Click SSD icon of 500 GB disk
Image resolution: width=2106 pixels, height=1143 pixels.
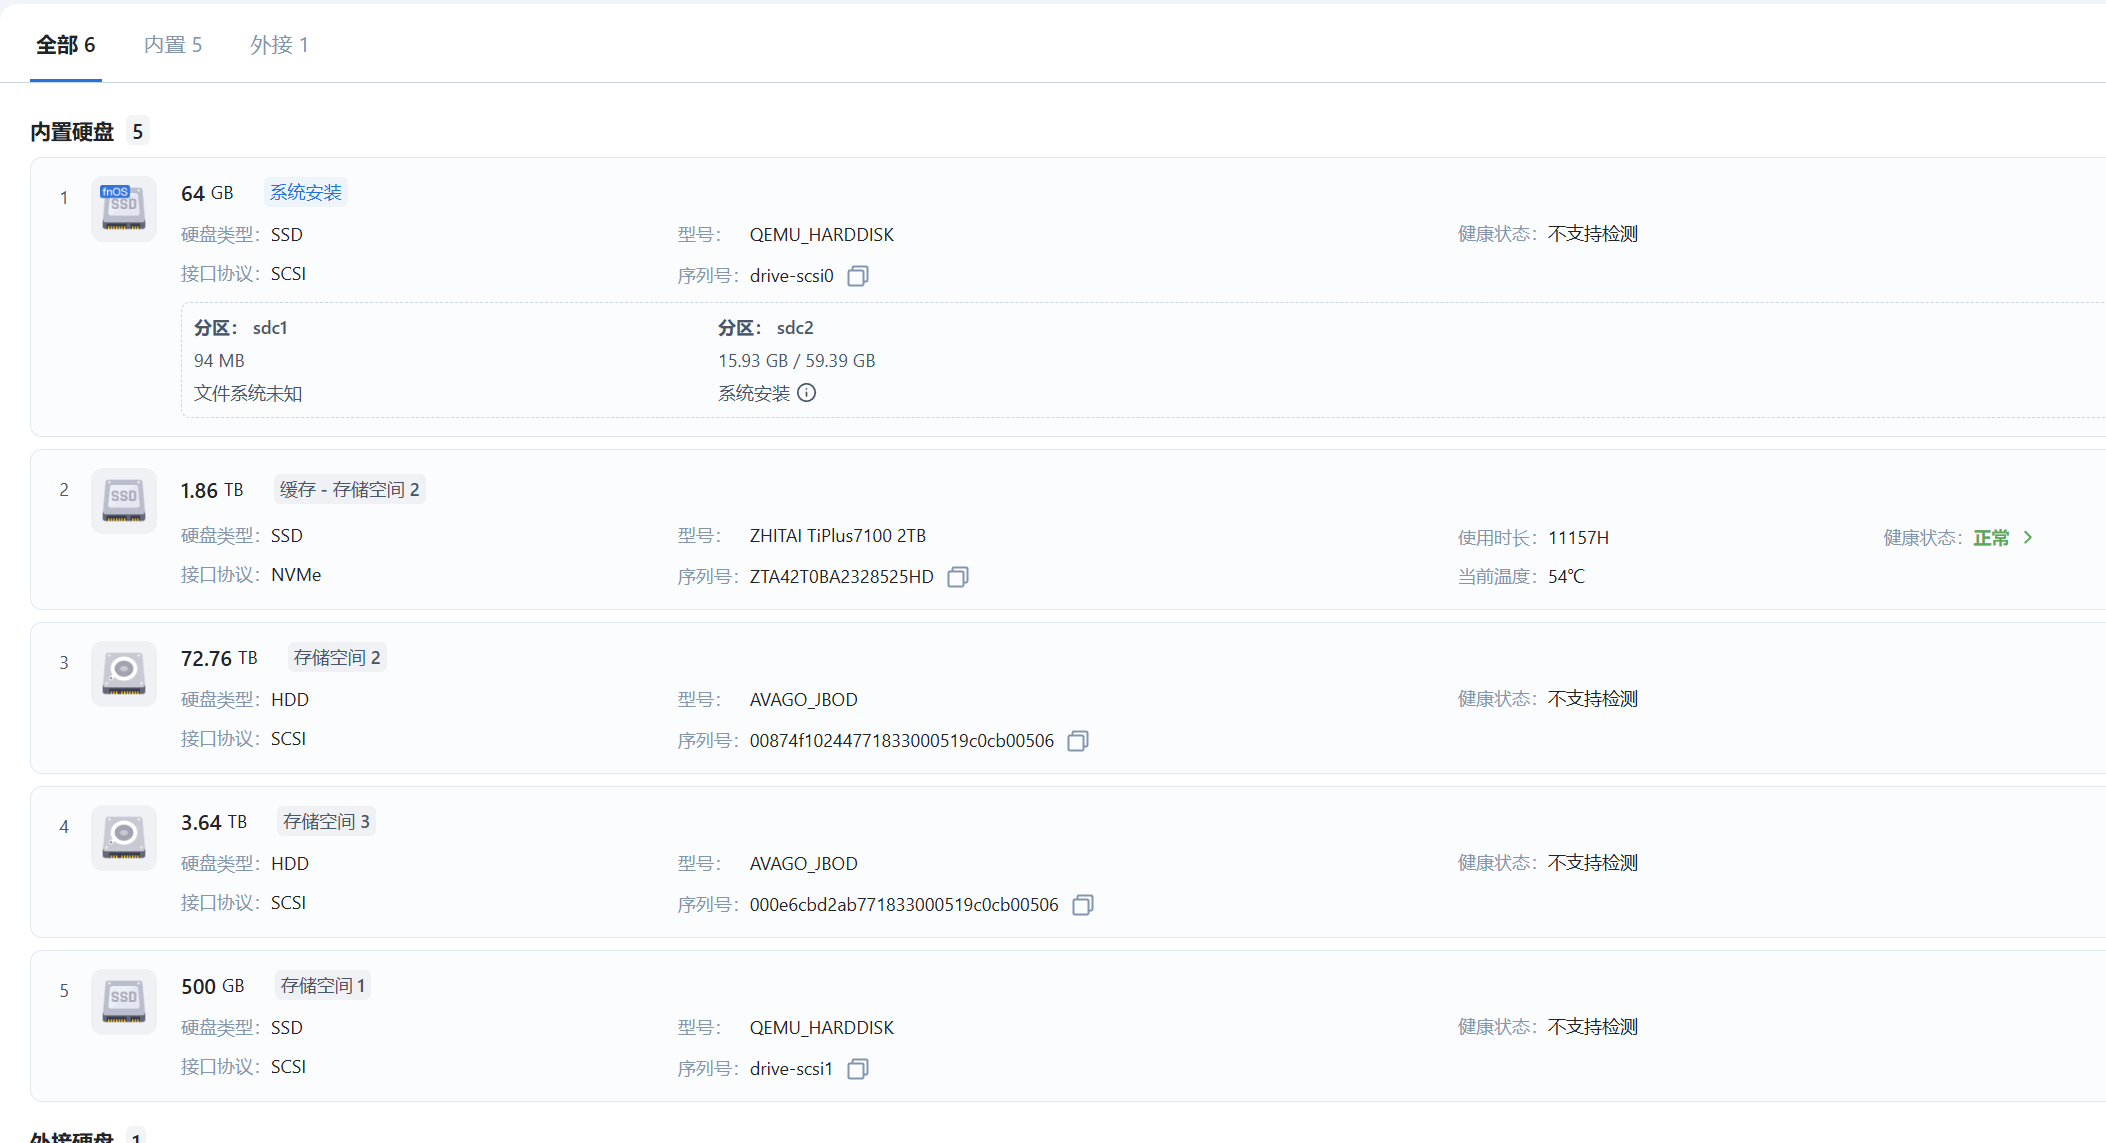click(x=124, y=1001)
